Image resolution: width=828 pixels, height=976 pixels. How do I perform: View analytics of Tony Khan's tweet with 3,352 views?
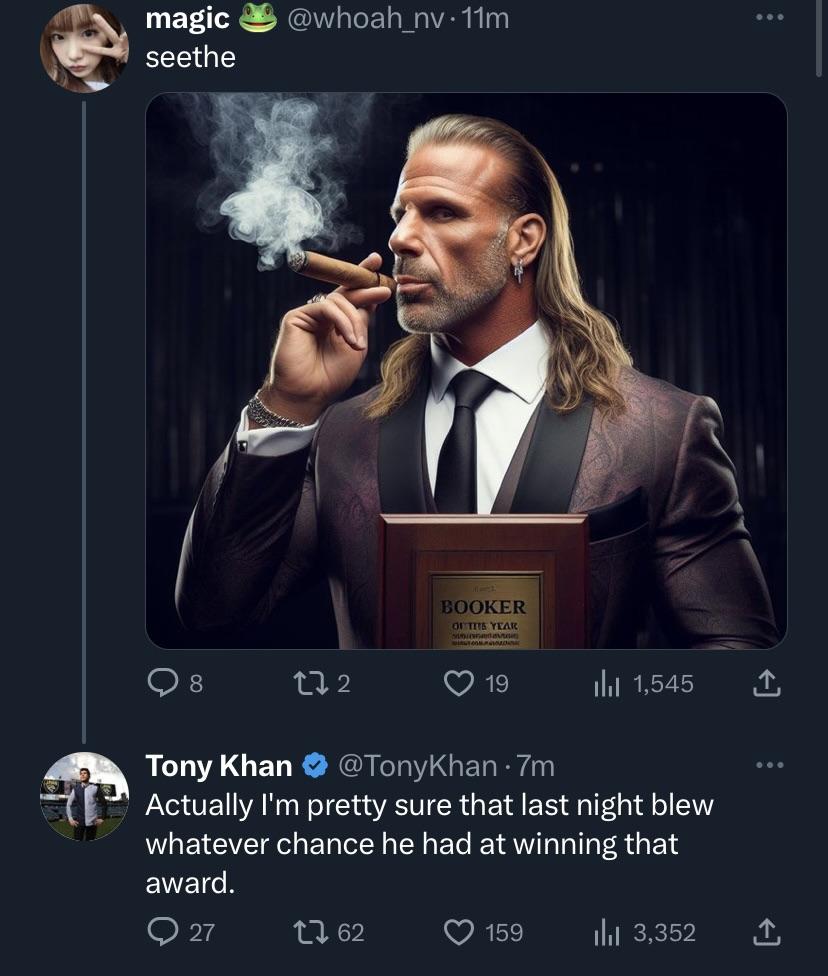[x=607, y=932]
